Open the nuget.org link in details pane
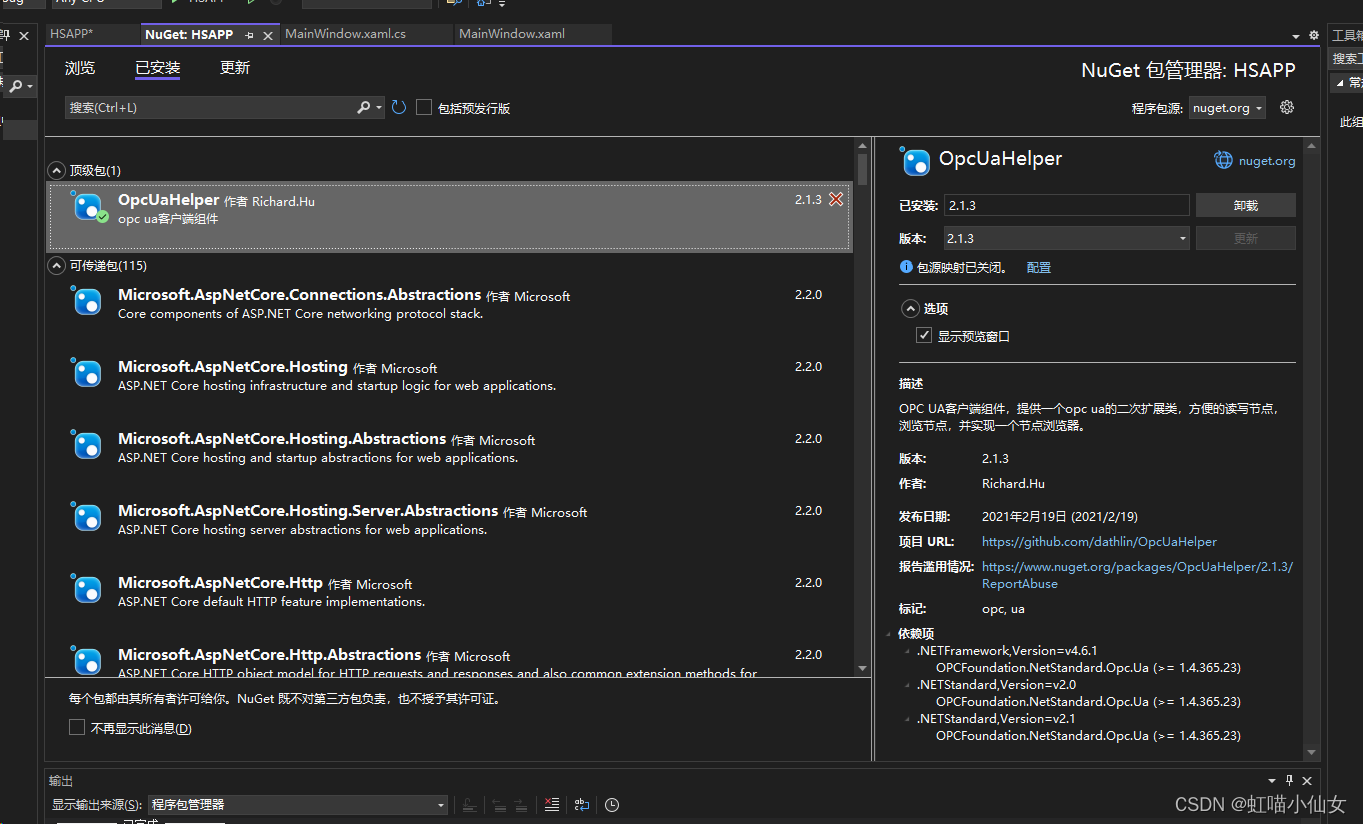Viewport: 1363px width, 824px height. pos(1267,160)
